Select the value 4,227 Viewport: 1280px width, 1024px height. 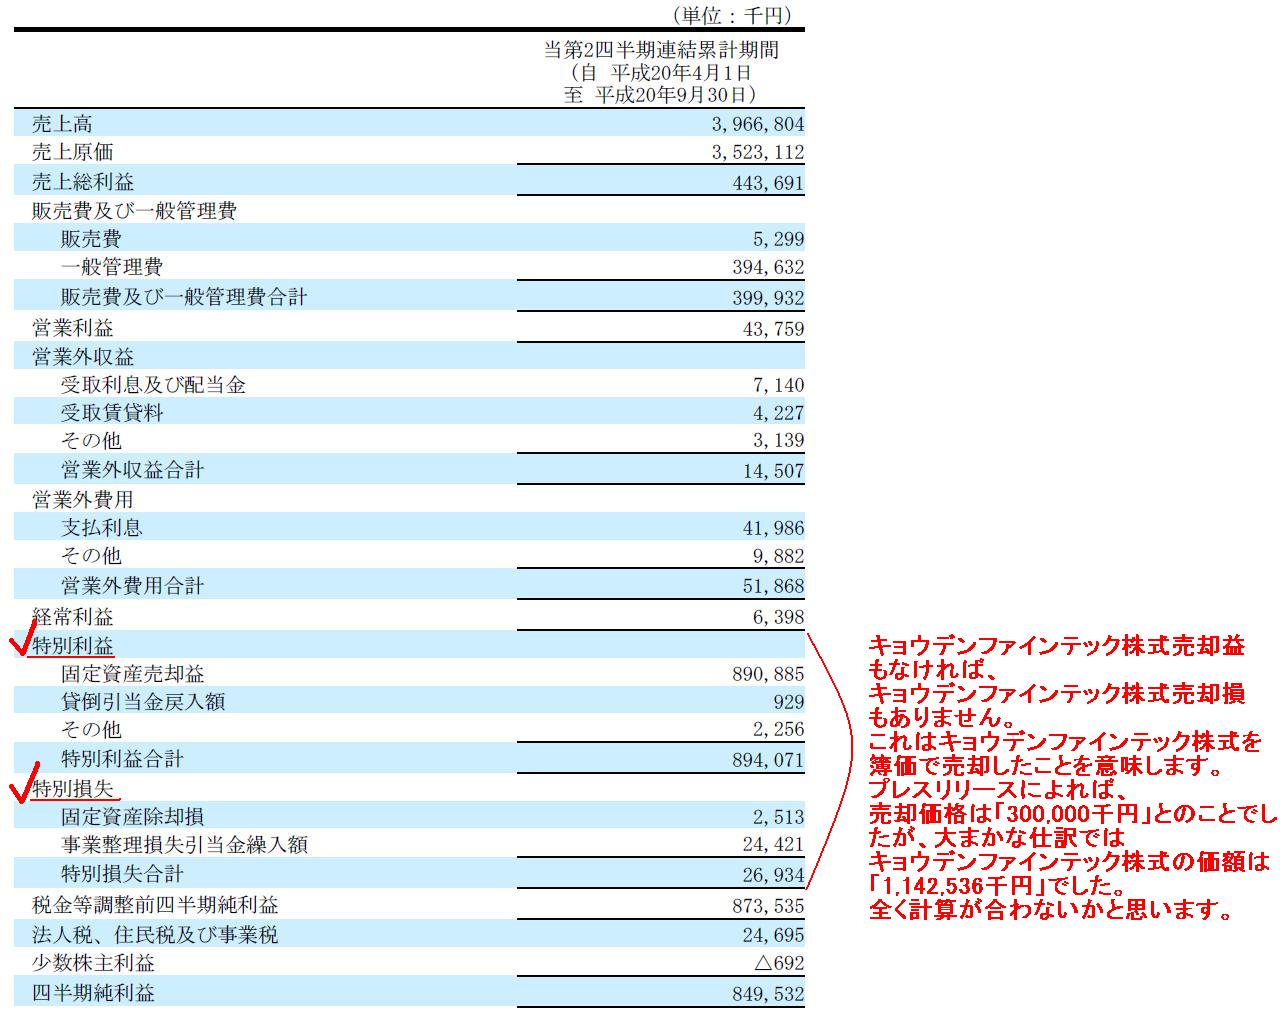781,413
